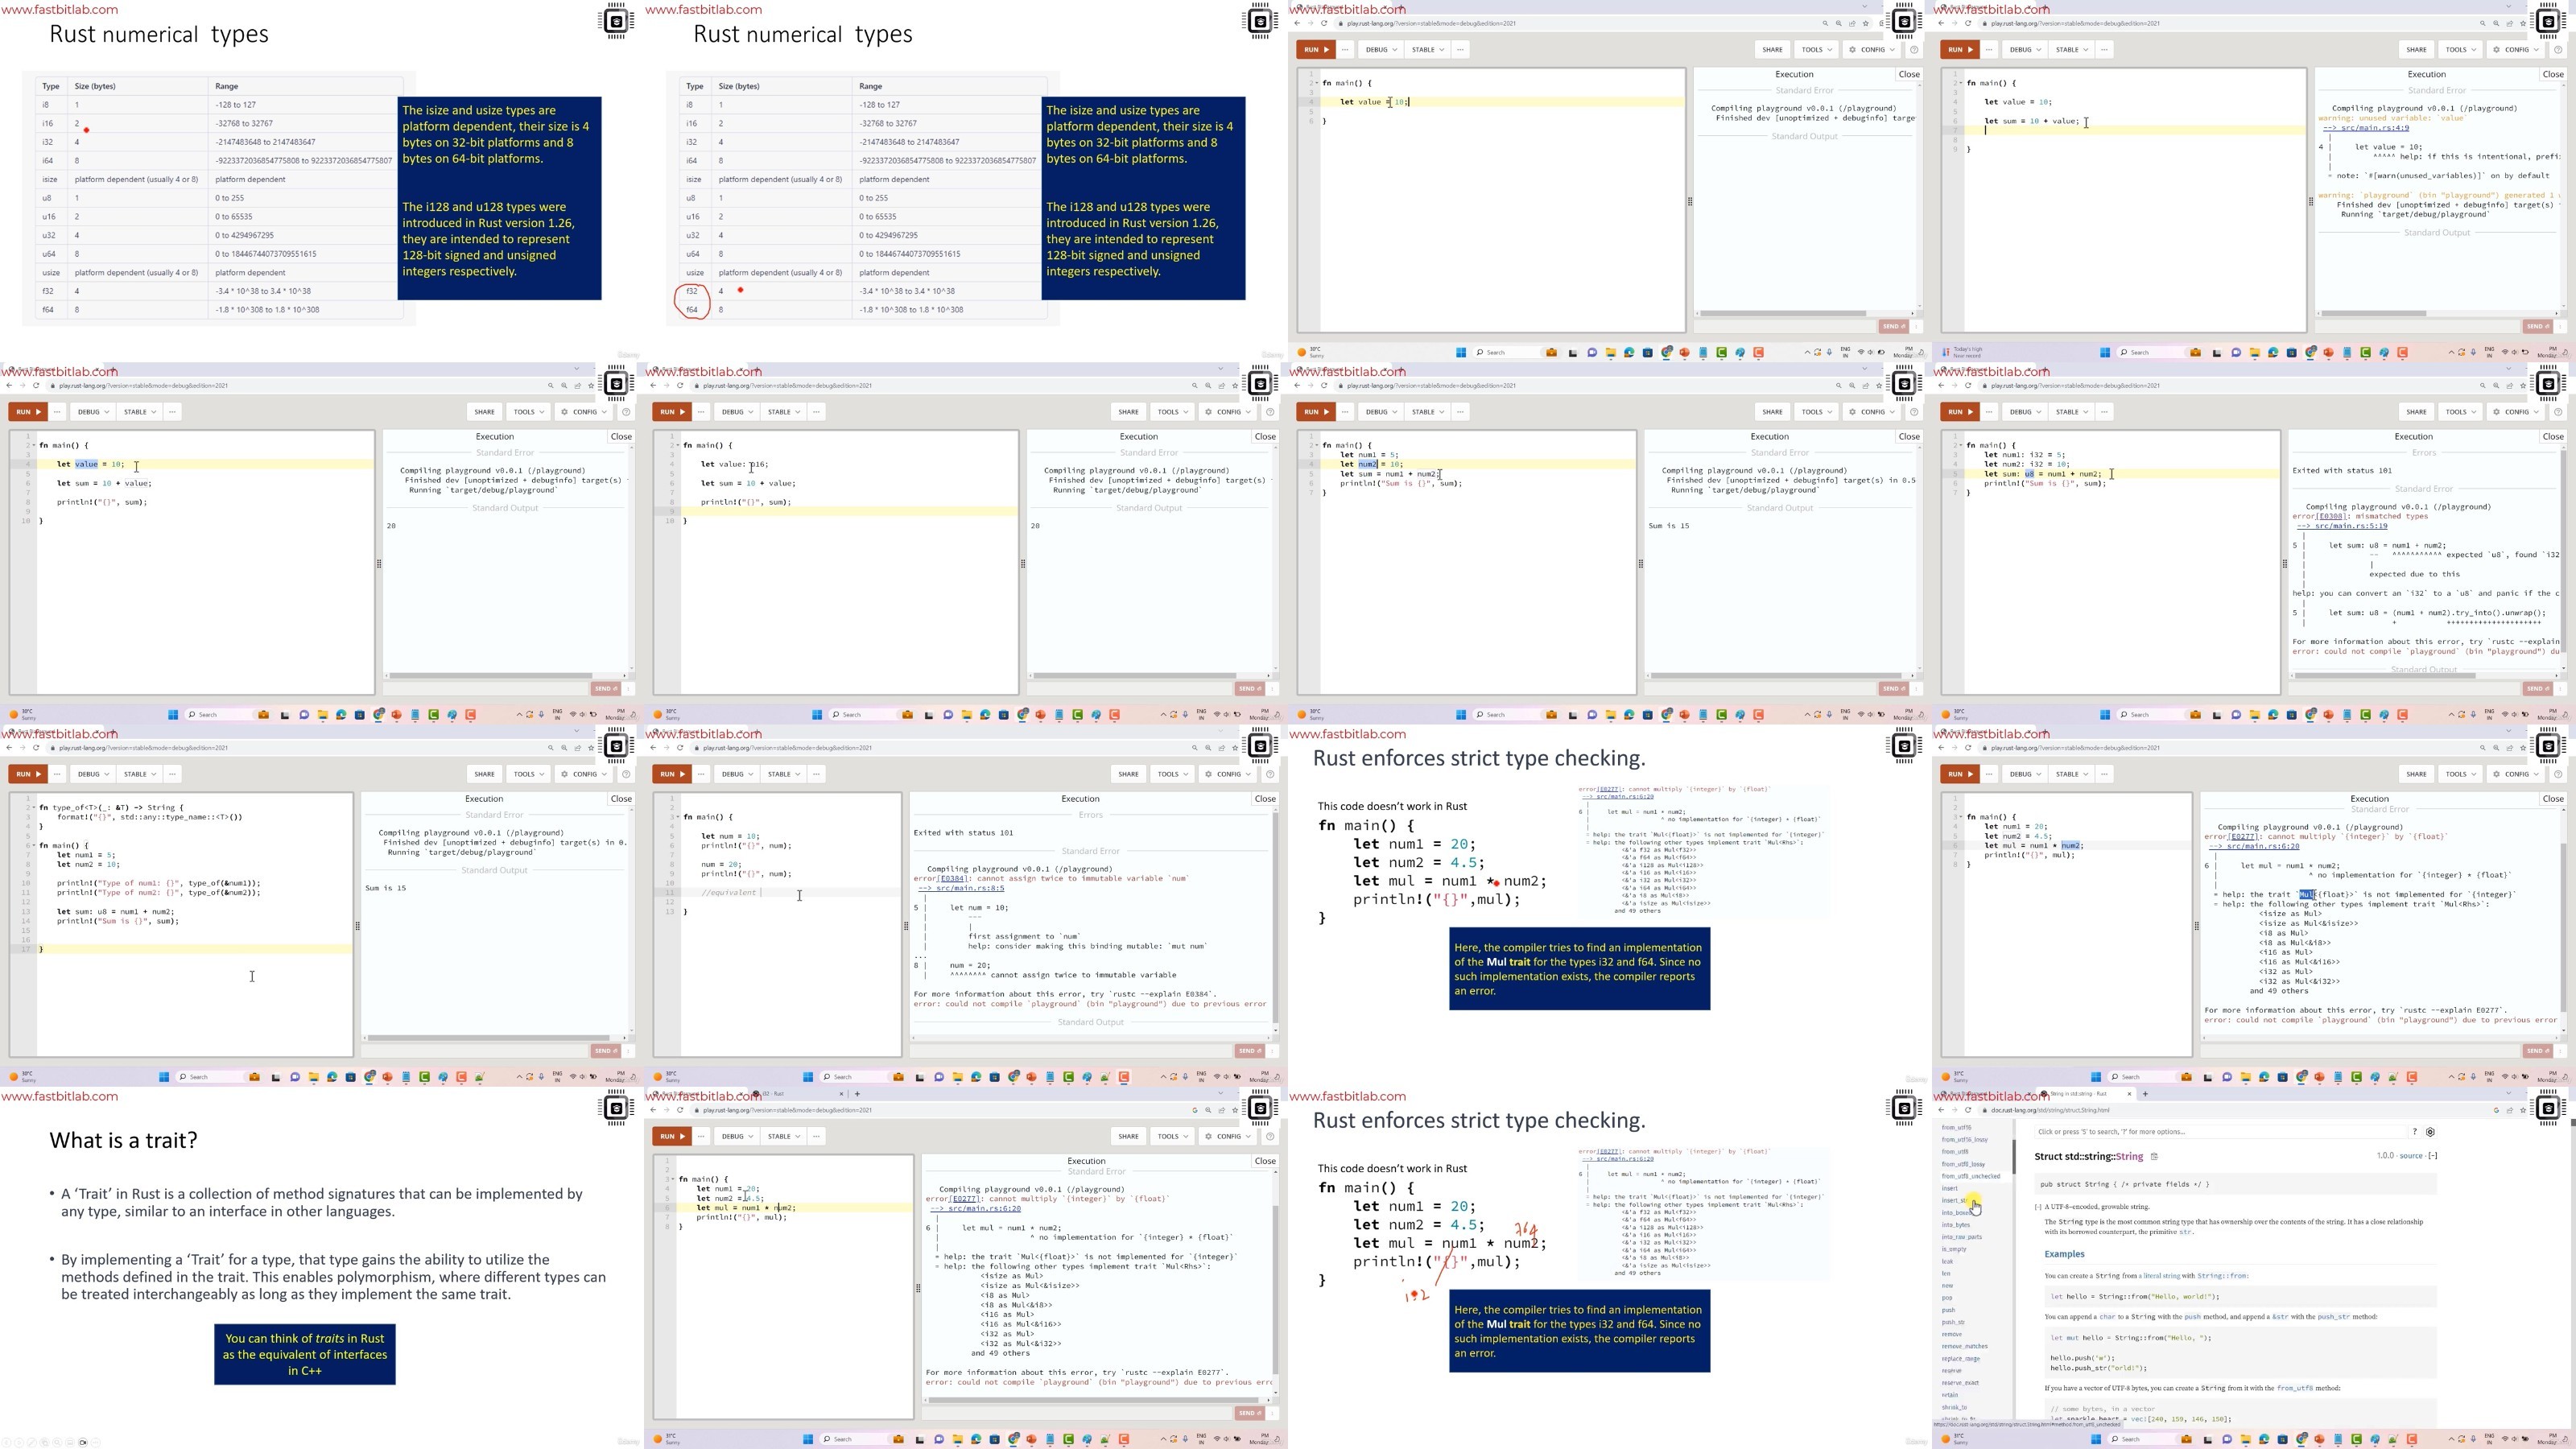Open TOOLS dropdown in E0277 playground with 'Mul' selected
Screen dimensions: 2576x1449
point(2460,774)
